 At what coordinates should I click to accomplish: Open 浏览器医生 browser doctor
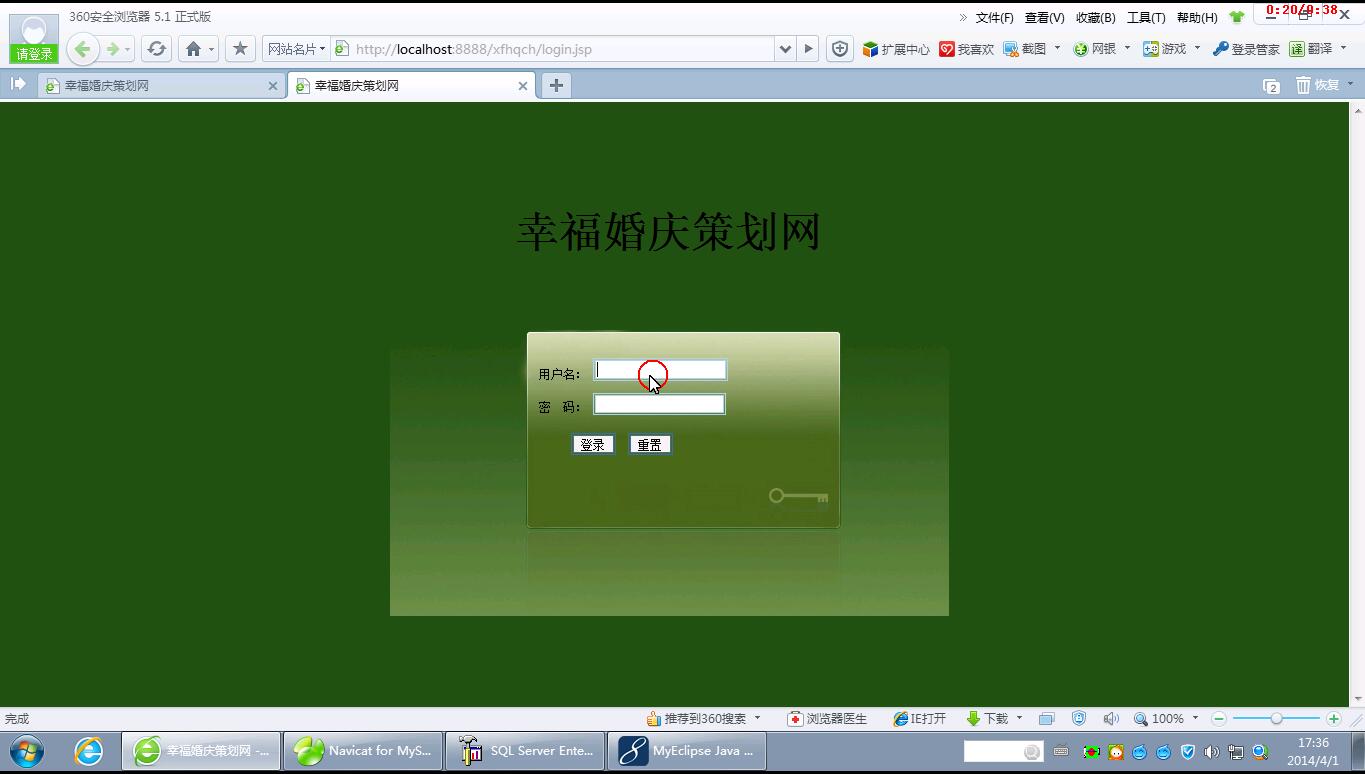tap(828, 719)
